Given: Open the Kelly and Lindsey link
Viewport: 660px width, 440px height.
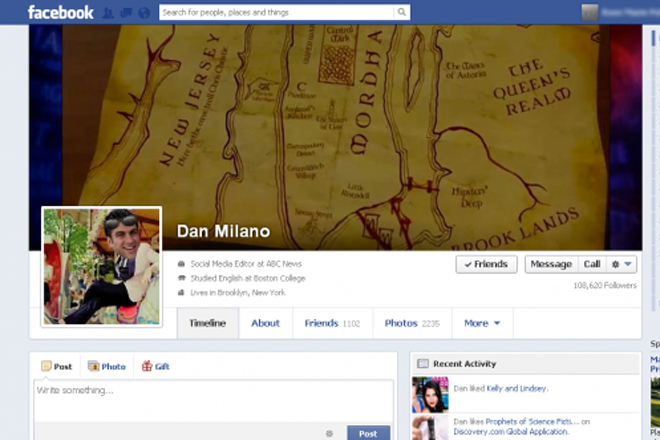Looking at the screenshot, I should point(516,389).
